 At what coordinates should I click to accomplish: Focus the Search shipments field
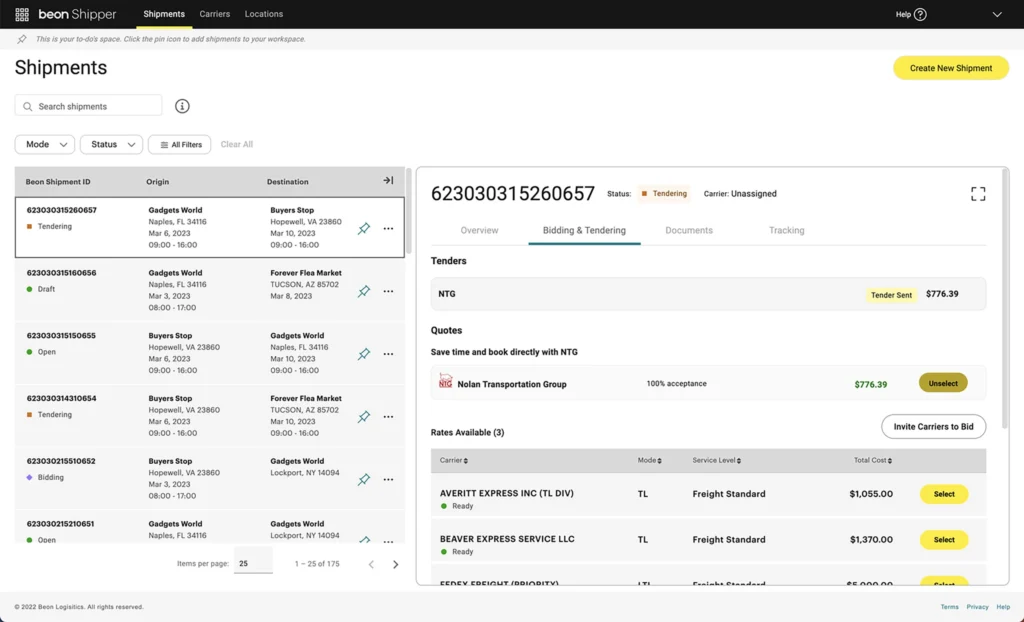point(88,106)
